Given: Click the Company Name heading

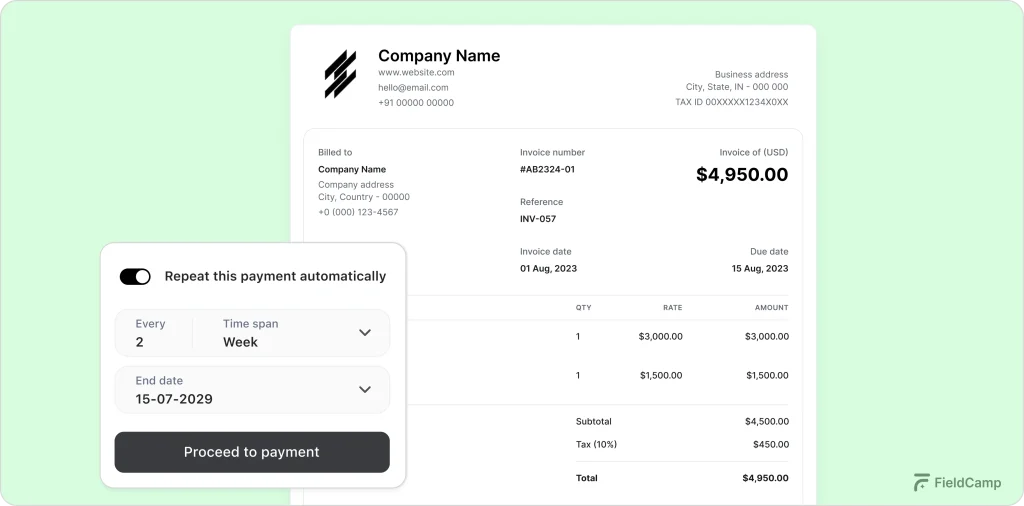Looking at the screenshot, I should (439, 56).
